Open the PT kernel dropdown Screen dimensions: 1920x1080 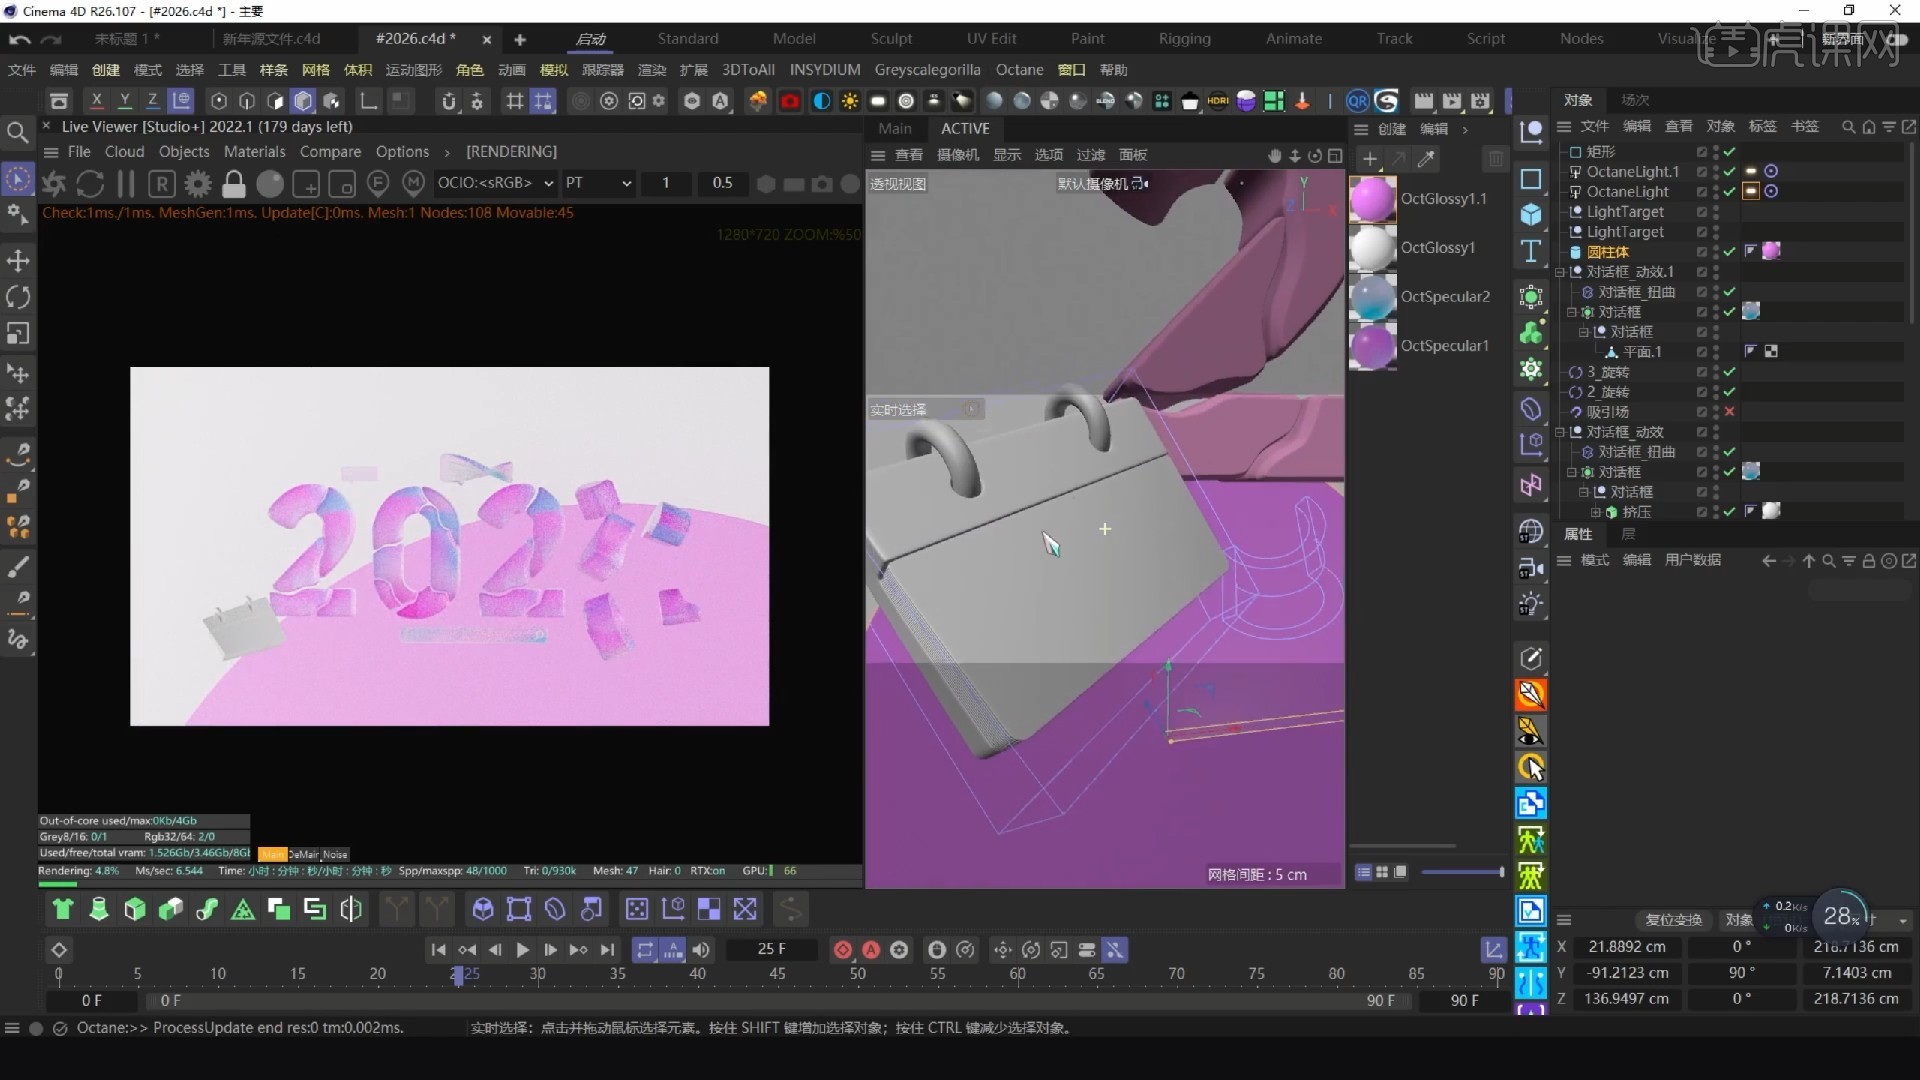coord(598,183)
